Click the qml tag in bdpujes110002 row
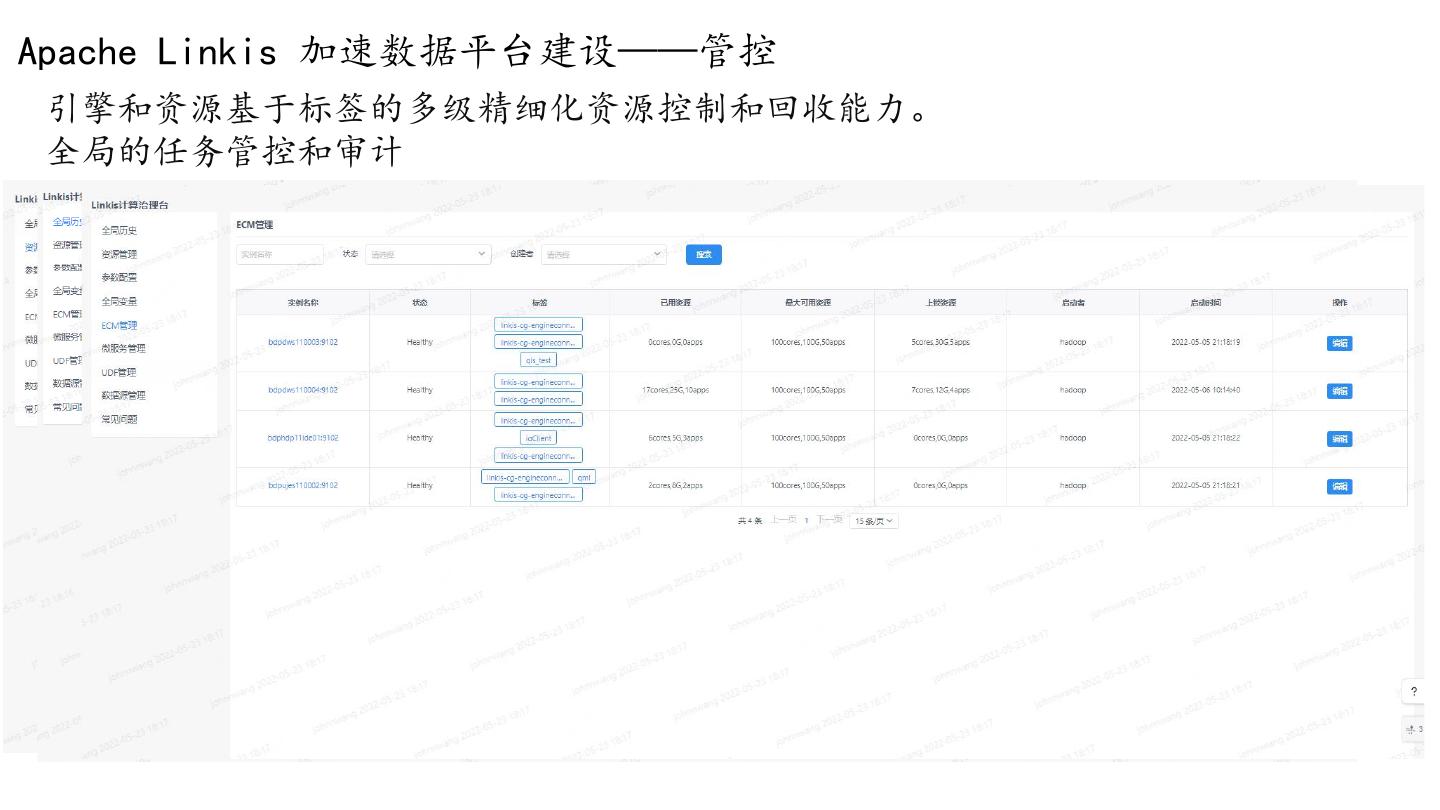 (x=584, y=477)
